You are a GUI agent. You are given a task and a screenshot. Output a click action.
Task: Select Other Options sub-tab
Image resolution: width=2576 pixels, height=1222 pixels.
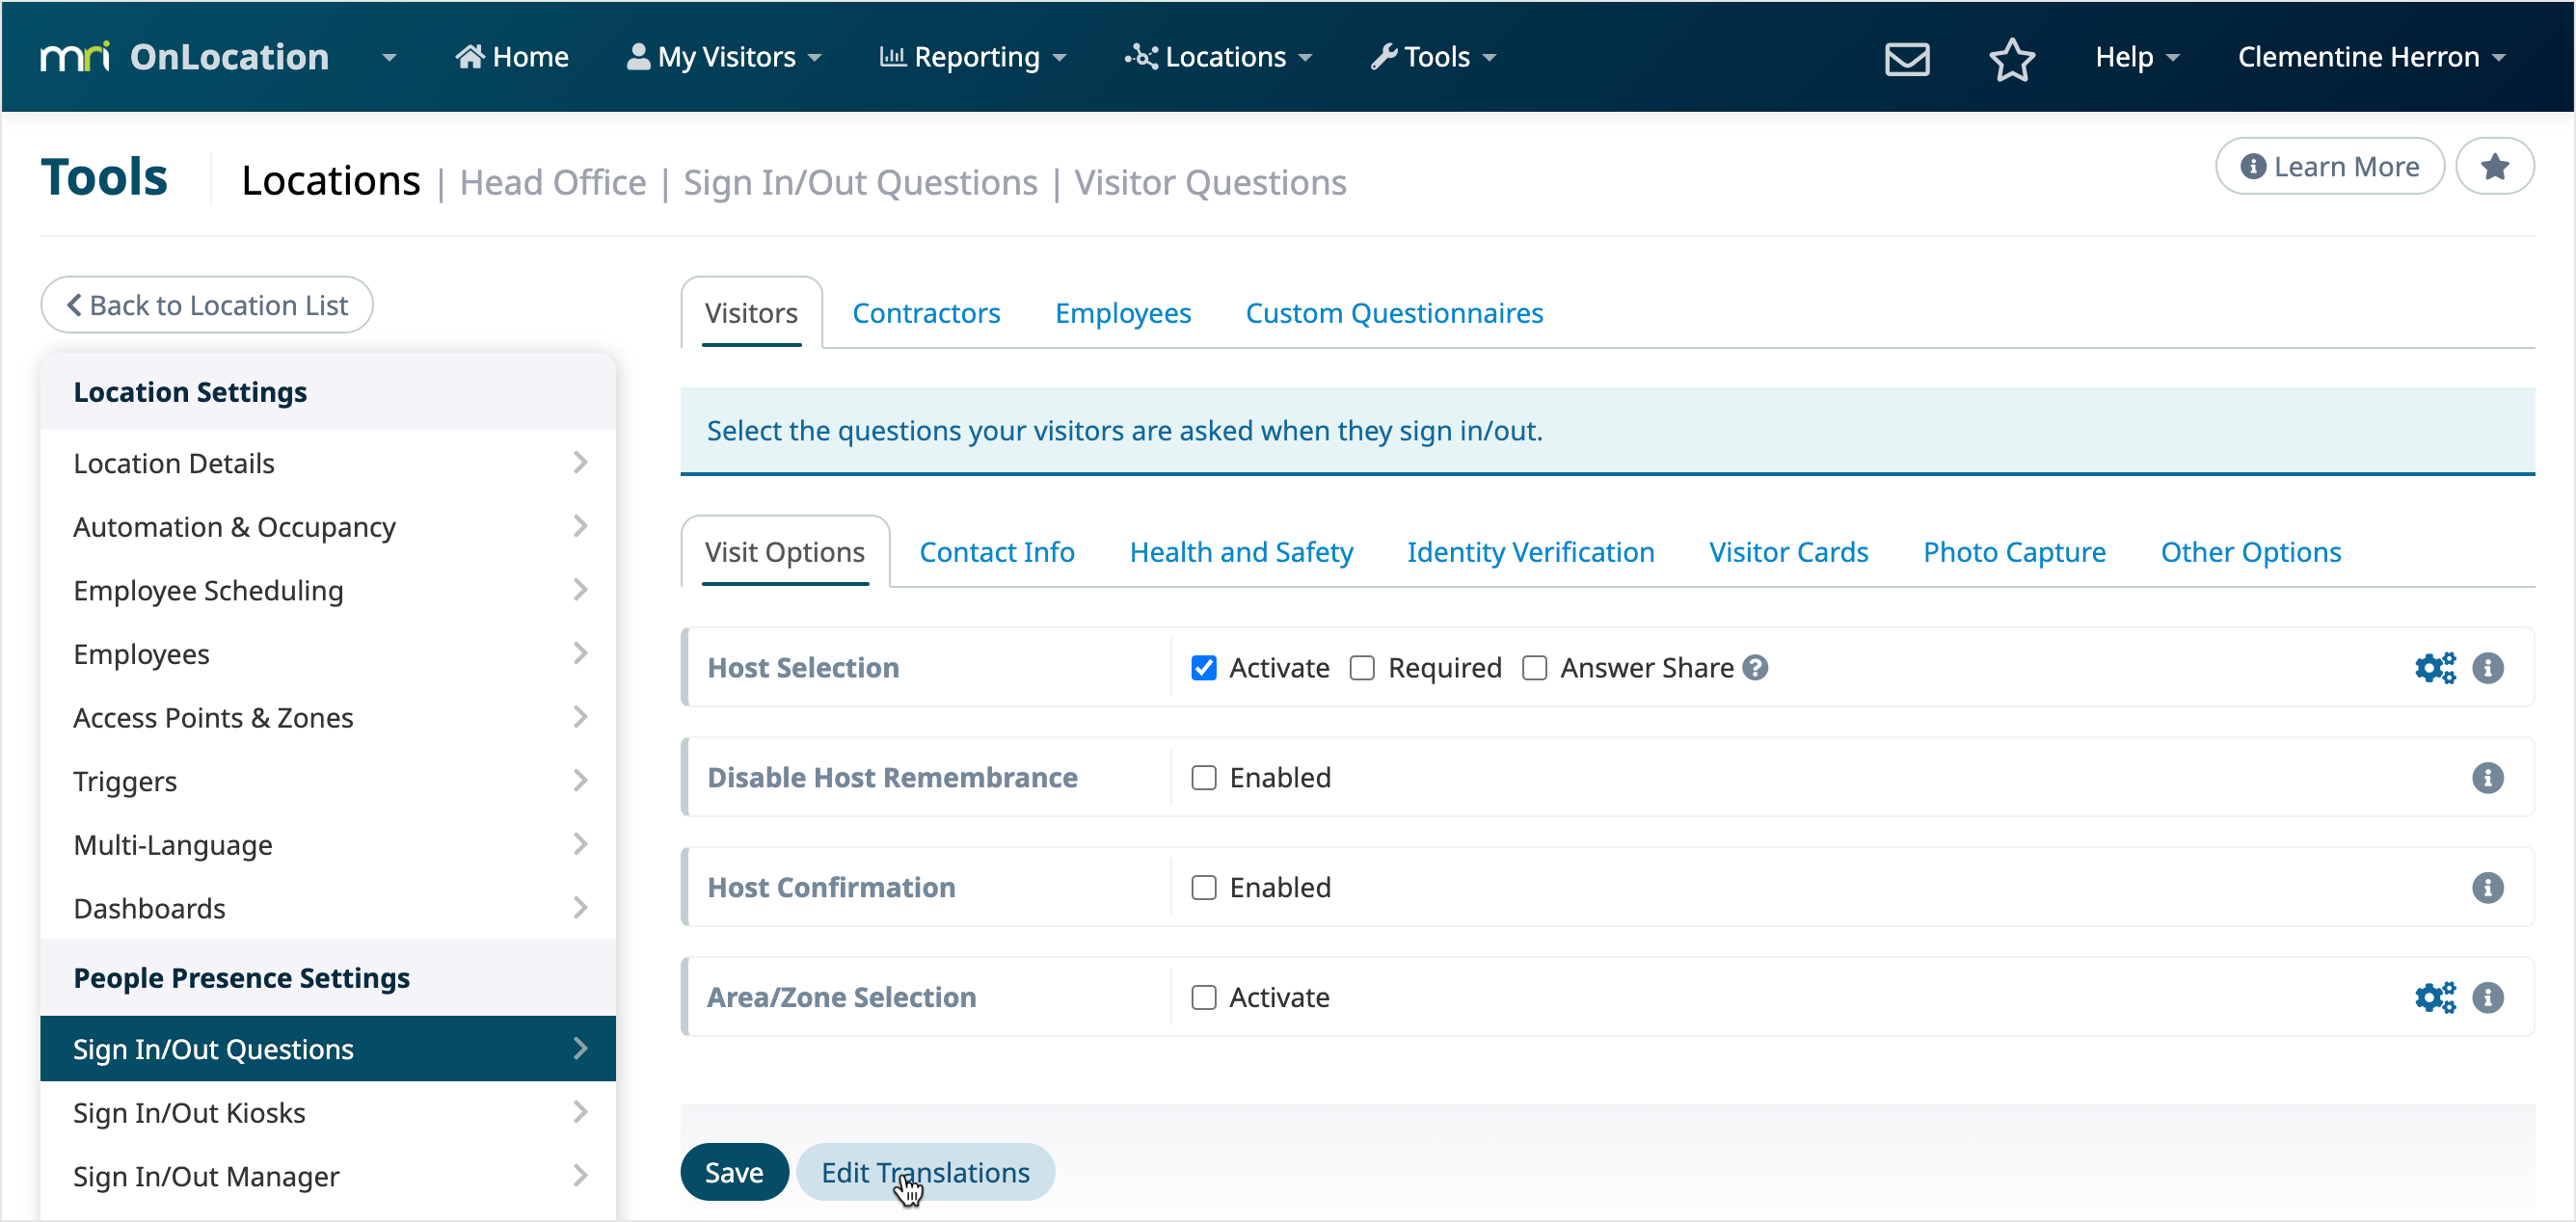click(2250, 552)
